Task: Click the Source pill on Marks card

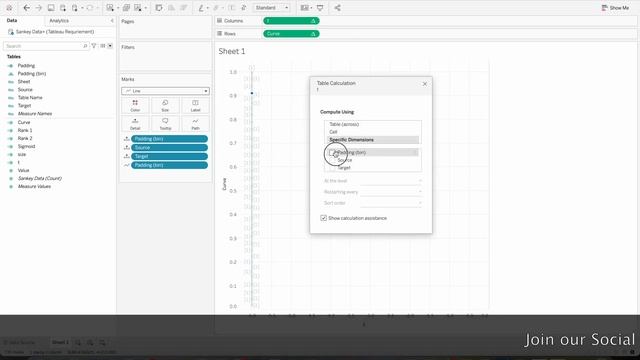Action: (x=169, y=148)
